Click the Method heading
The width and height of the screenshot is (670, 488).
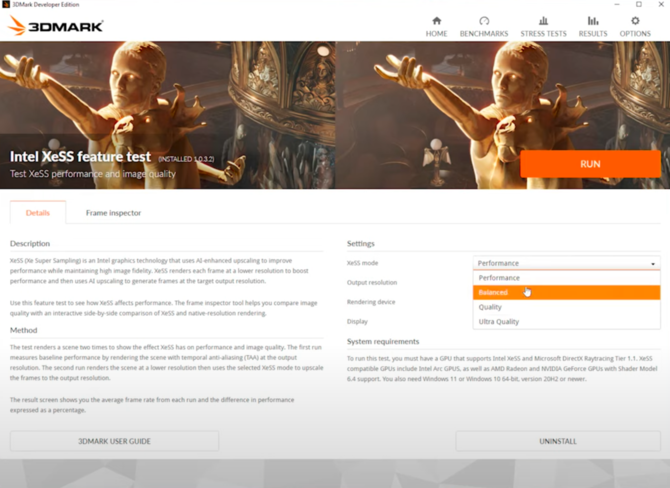tap(24, 330)
